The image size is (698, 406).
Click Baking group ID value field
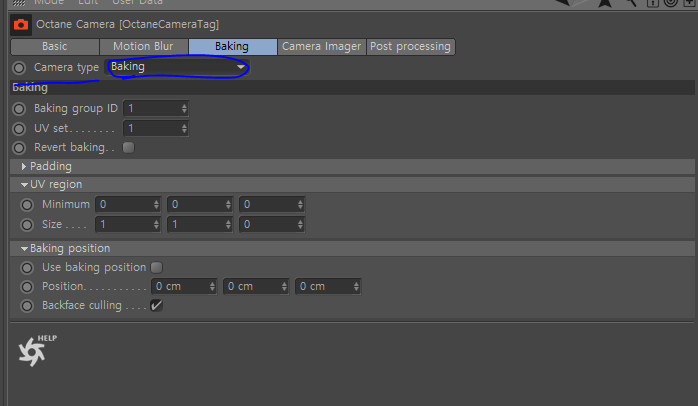(156, 109)
